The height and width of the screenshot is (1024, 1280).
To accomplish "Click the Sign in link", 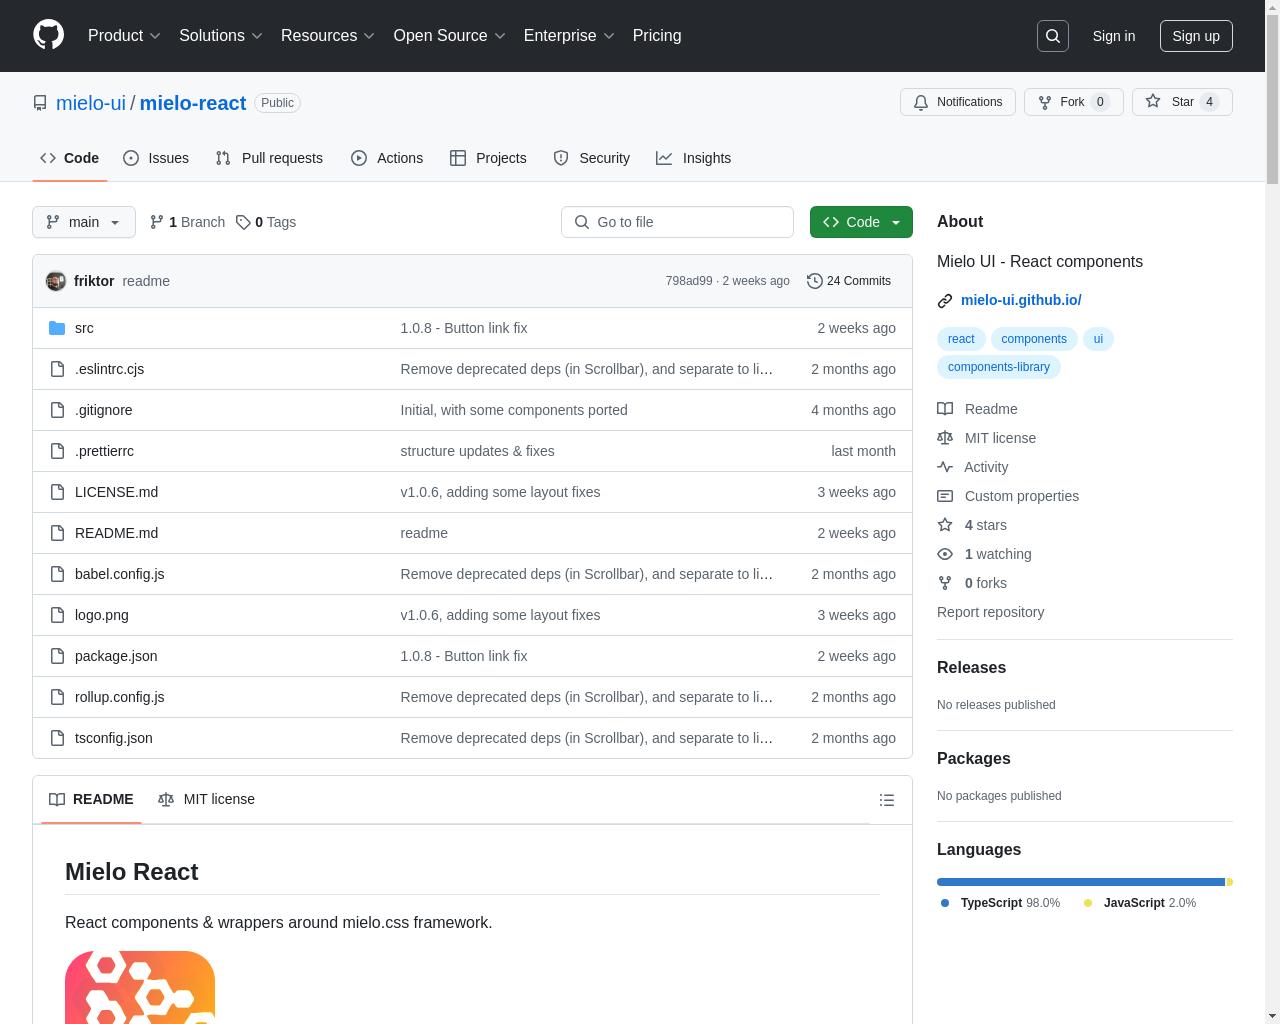I will click(x=1113, y=36).
